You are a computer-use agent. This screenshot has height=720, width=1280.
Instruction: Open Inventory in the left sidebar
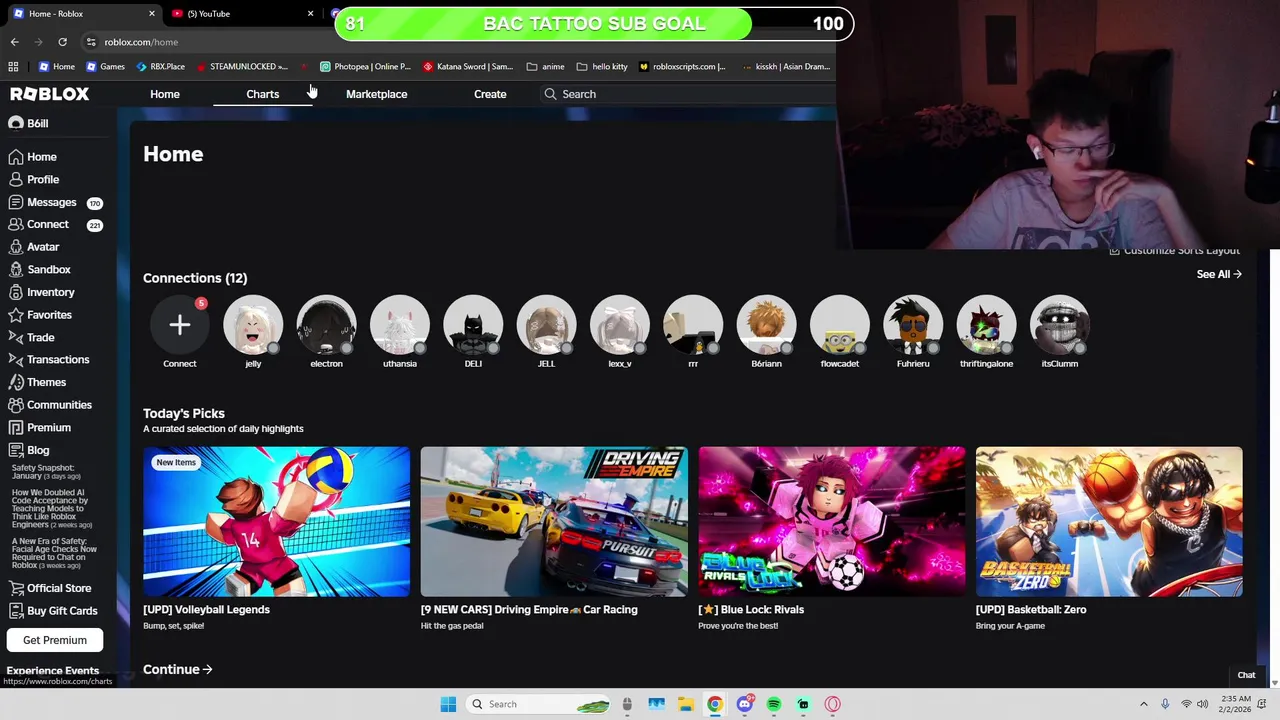[x=41, y=292]
